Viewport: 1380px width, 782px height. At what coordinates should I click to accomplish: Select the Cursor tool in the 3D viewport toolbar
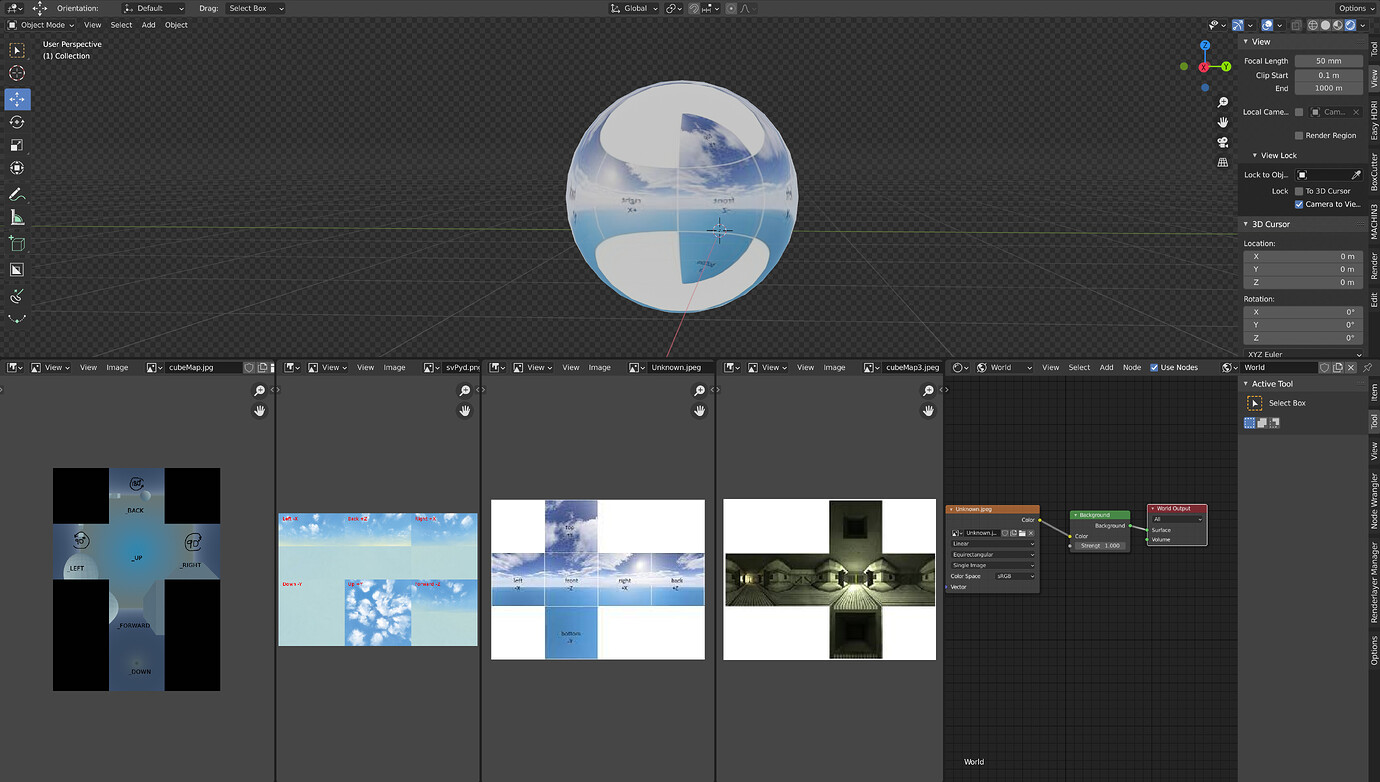pyautogui.click(x=17, y=73)
